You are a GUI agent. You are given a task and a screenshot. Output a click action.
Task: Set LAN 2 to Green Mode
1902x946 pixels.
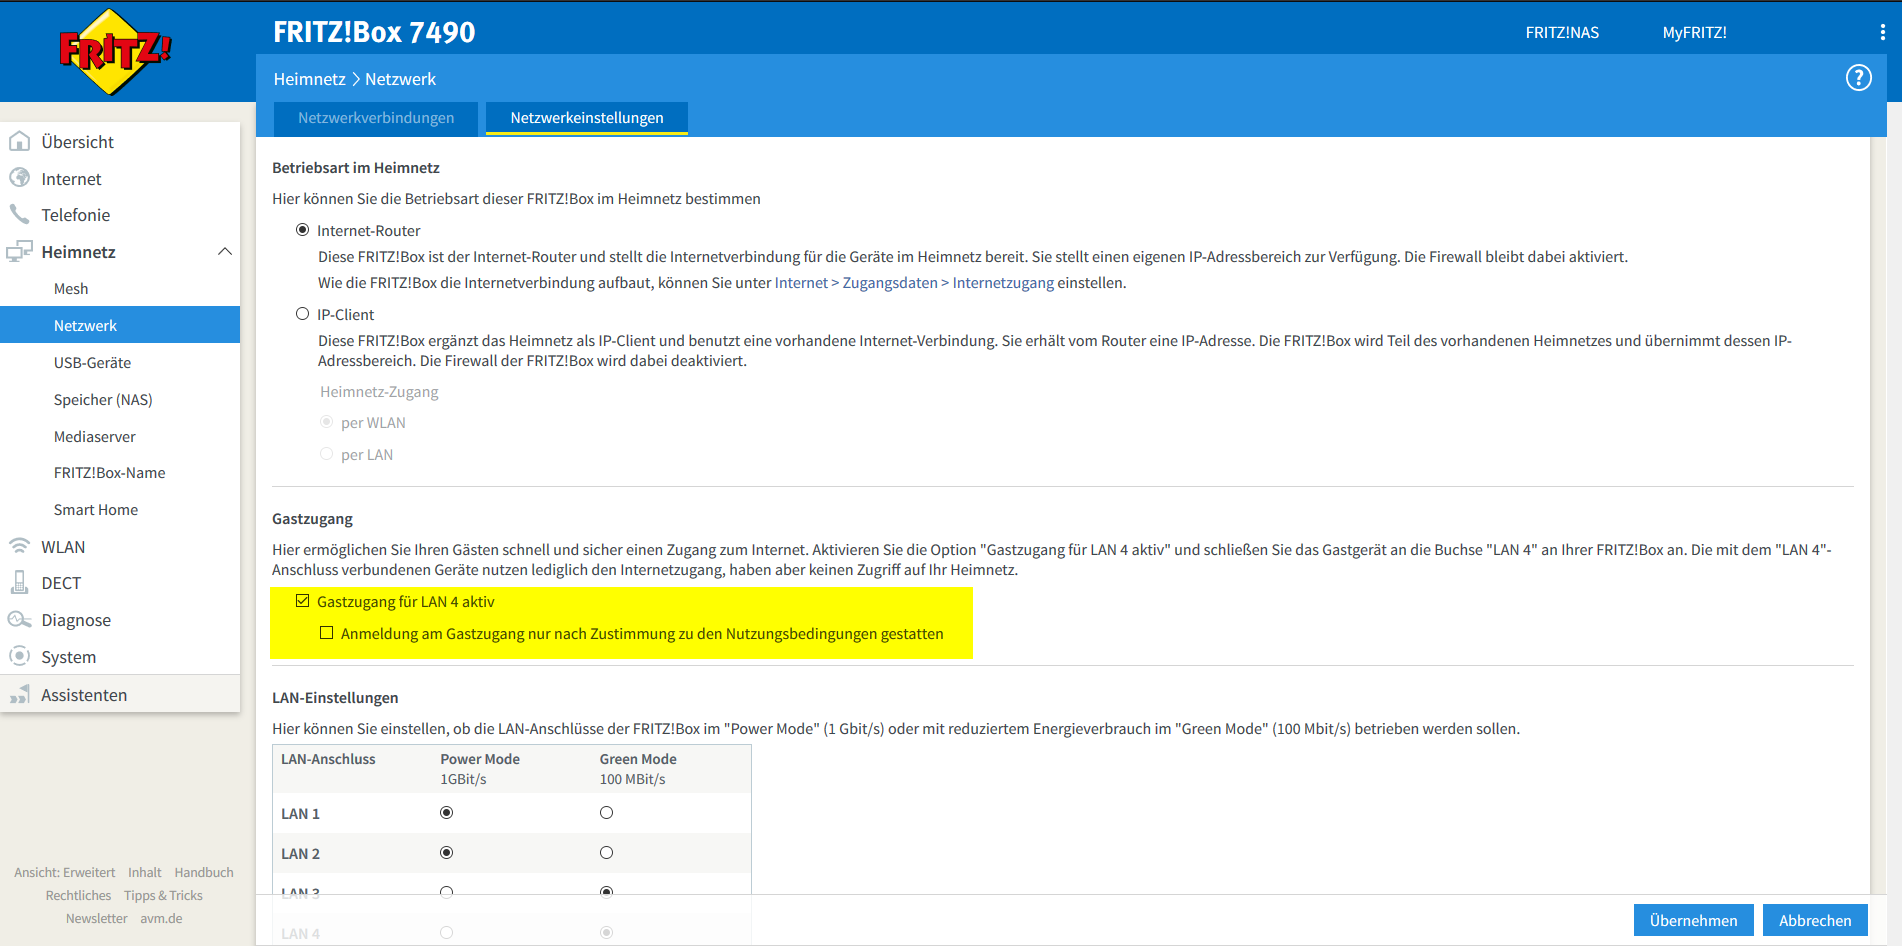pyautogui.click(x=606, y=853)
